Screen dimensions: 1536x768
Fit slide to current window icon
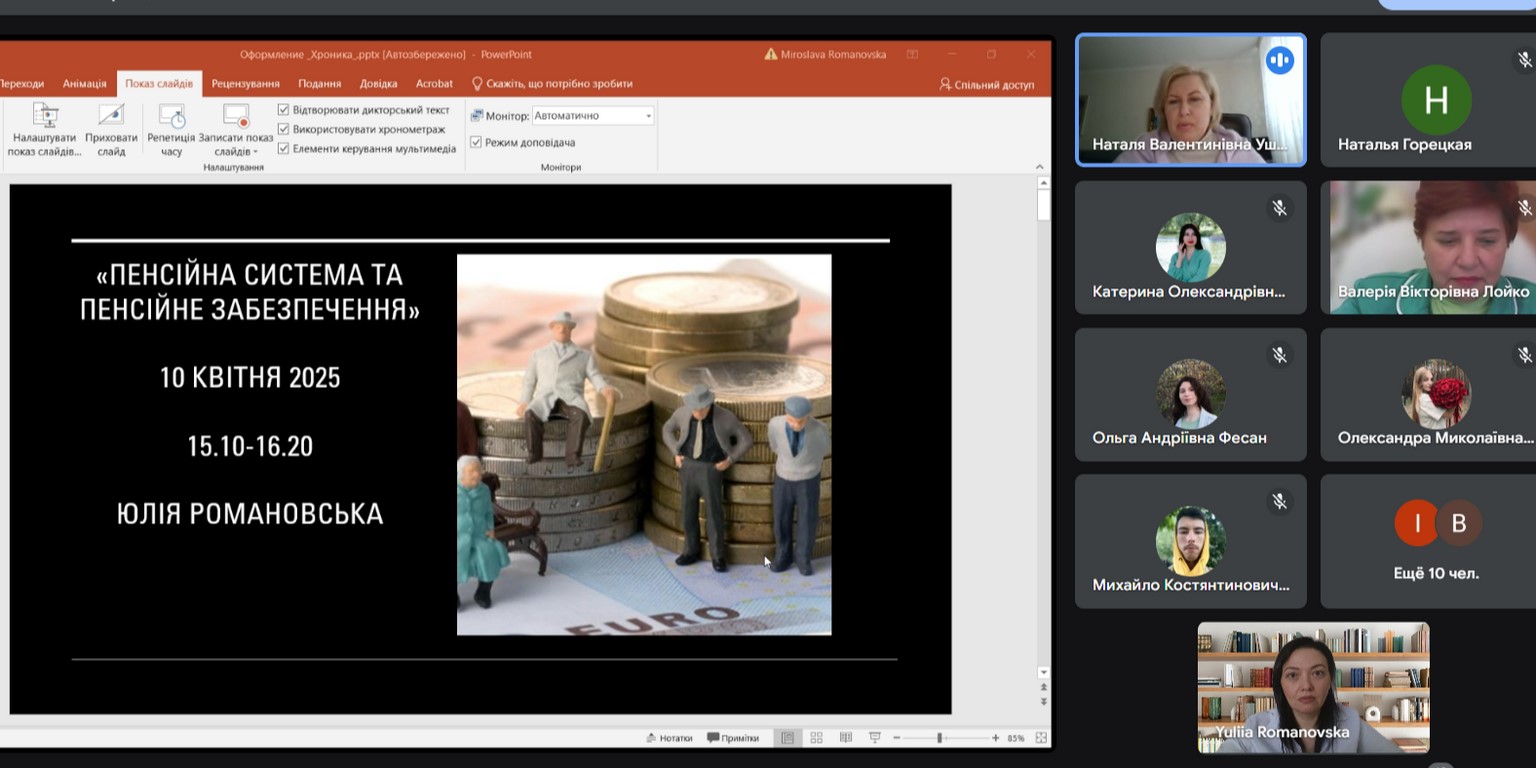point(1041,738)
